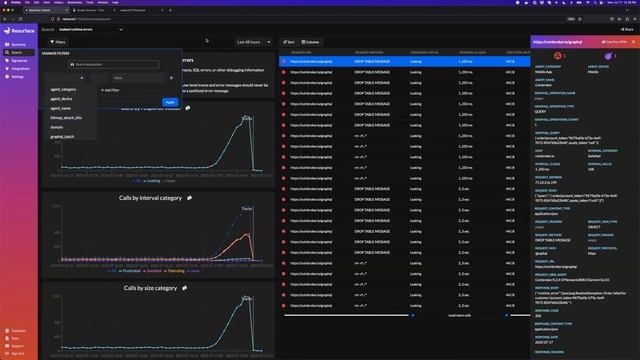Sort by the INTERVAL CLIQUE column header
This screenshot has width=640, height=360.
coord(472,53)
